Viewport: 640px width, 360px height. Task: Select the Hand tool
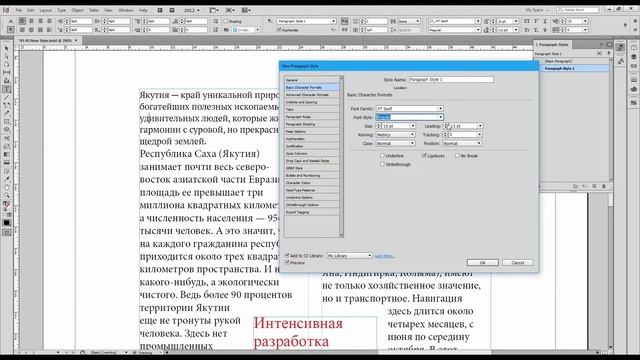point(7,187)
